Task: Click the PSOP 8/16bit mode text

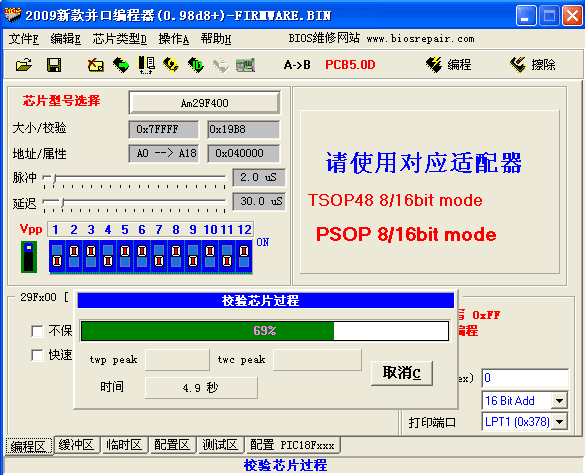Action: (x=406, y=234)
